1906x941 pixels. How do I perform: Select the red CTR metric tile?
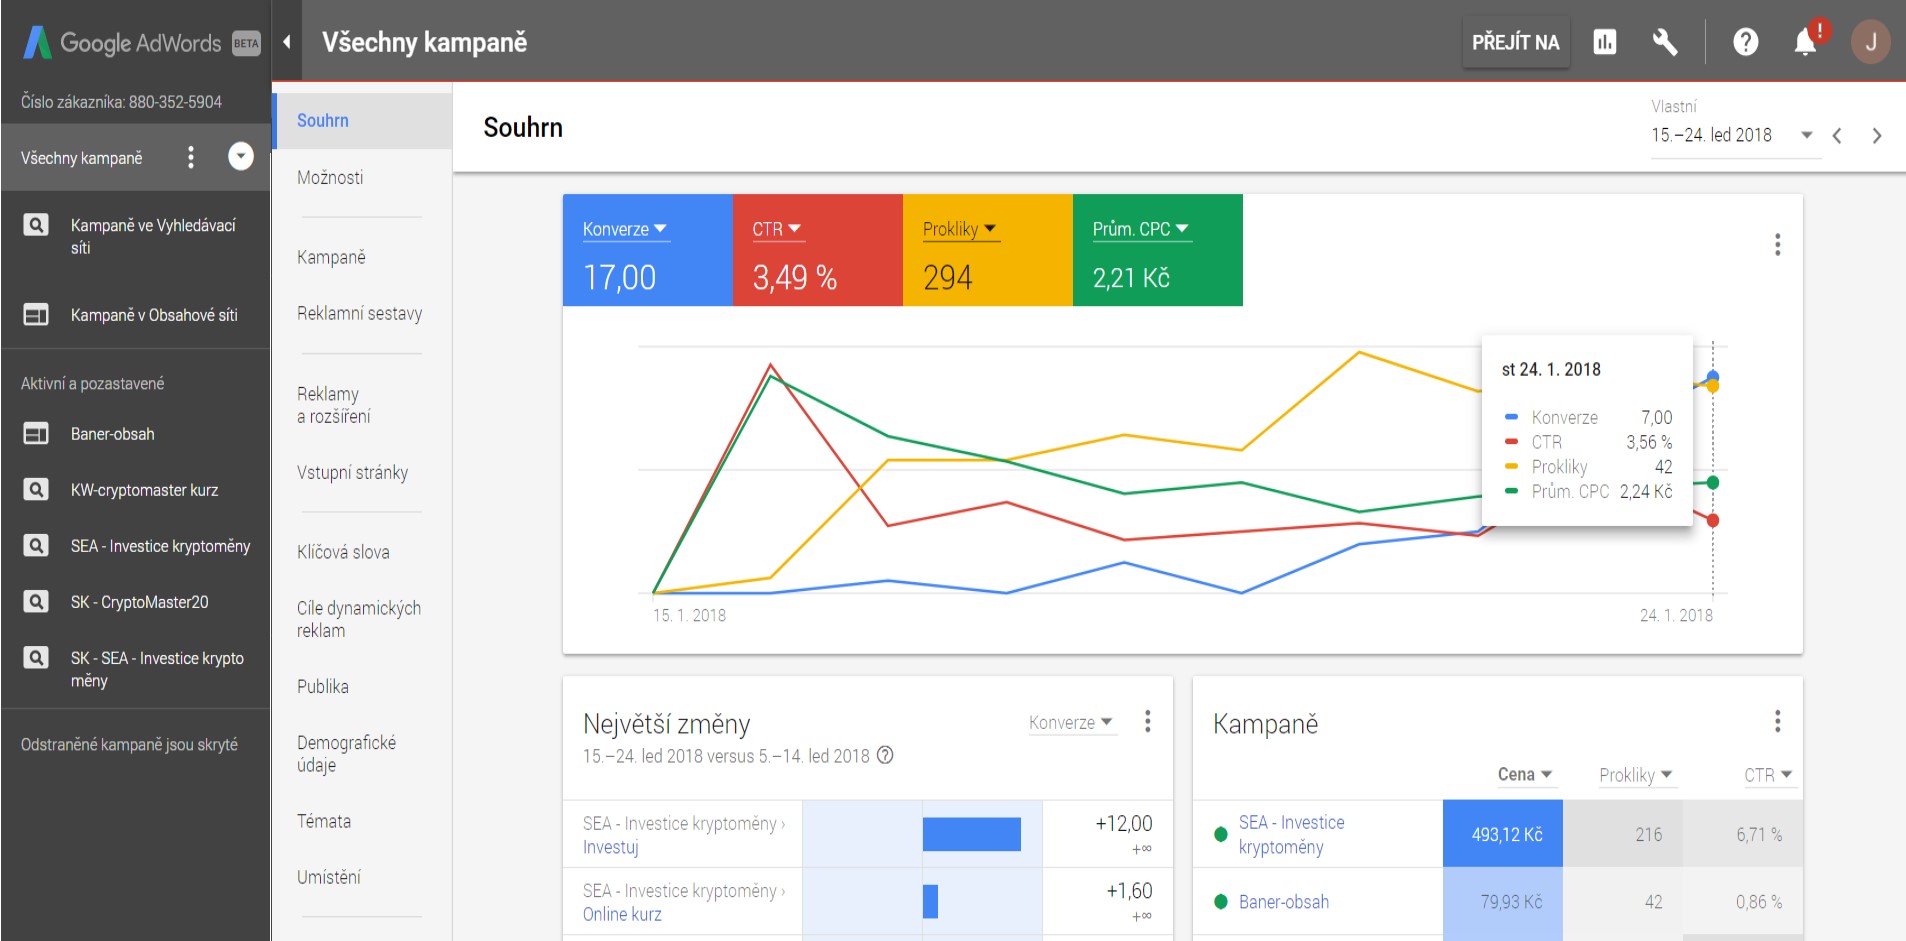click(818, 250)
